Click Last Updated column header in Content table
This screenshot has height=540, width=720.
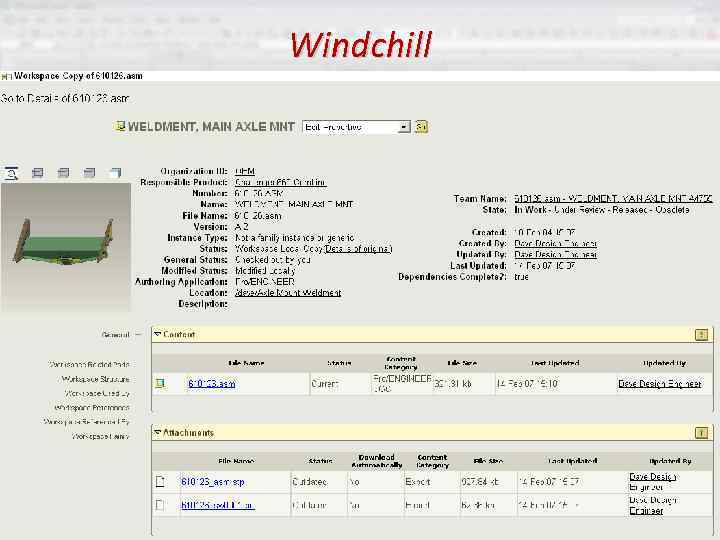coord(555,363)
